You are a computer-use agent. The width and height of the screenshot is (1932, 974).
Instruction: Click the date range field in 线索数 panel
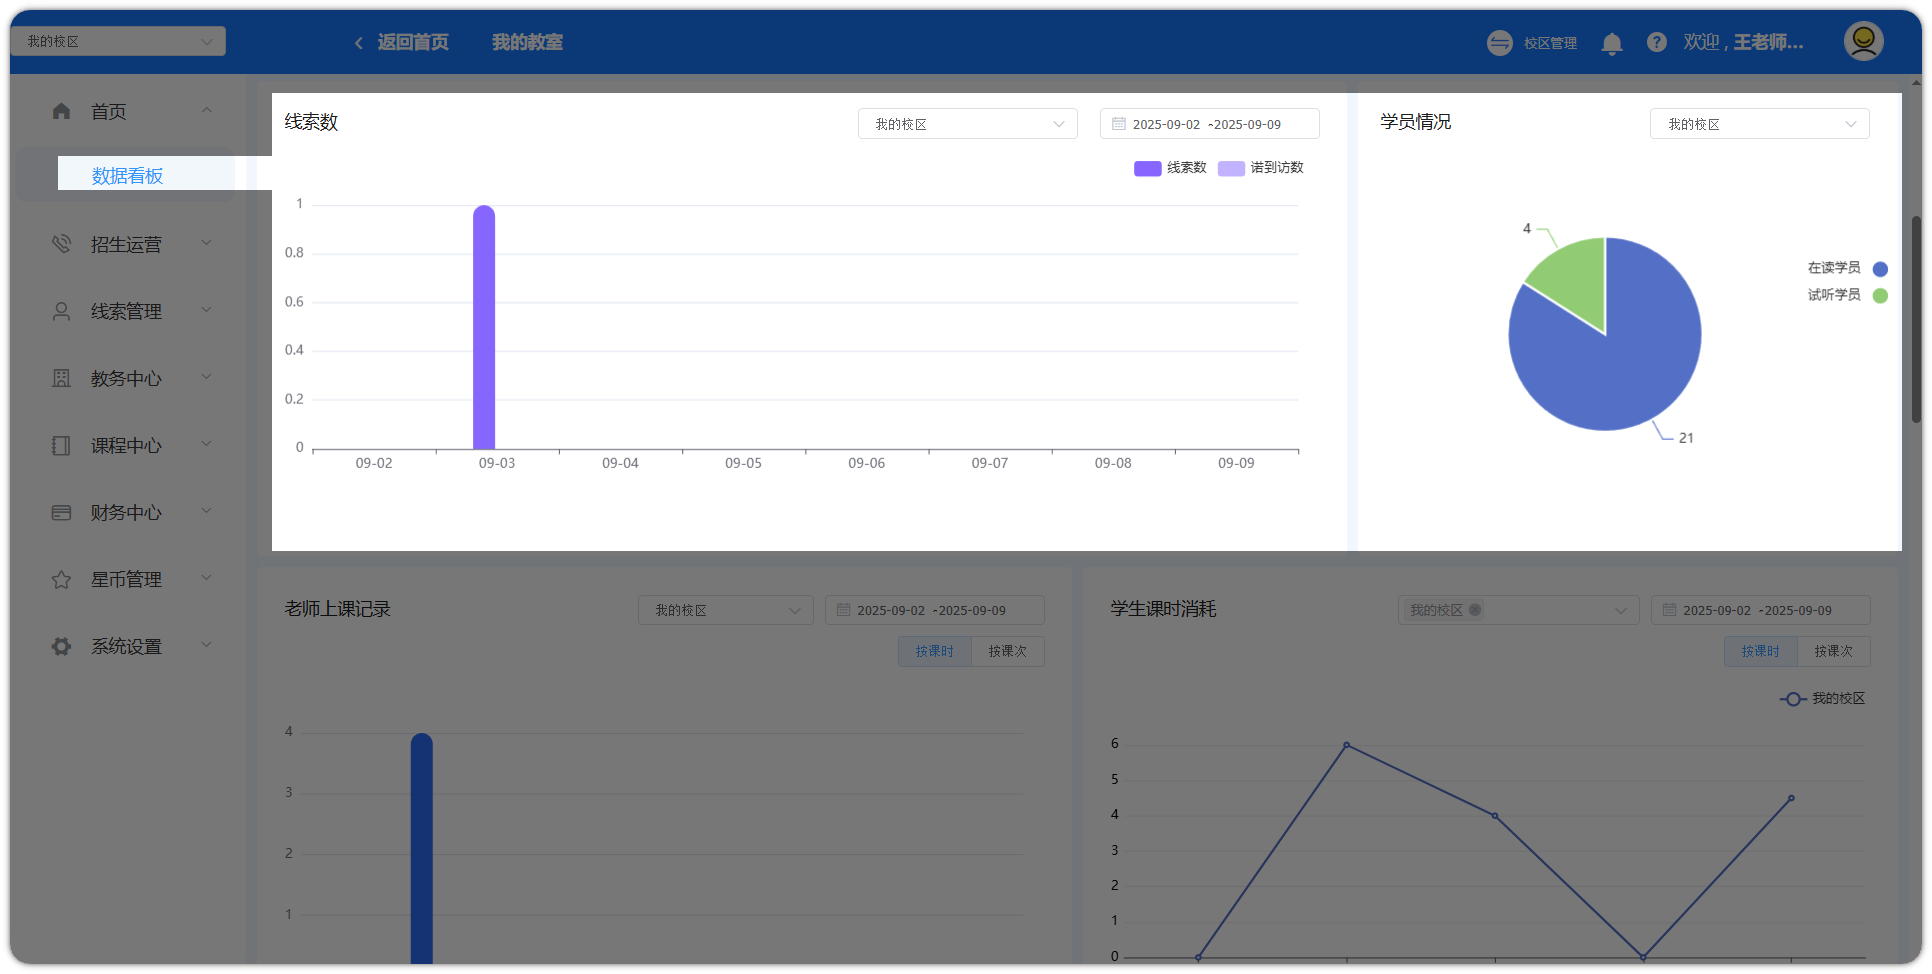(x=1208, y=124)
